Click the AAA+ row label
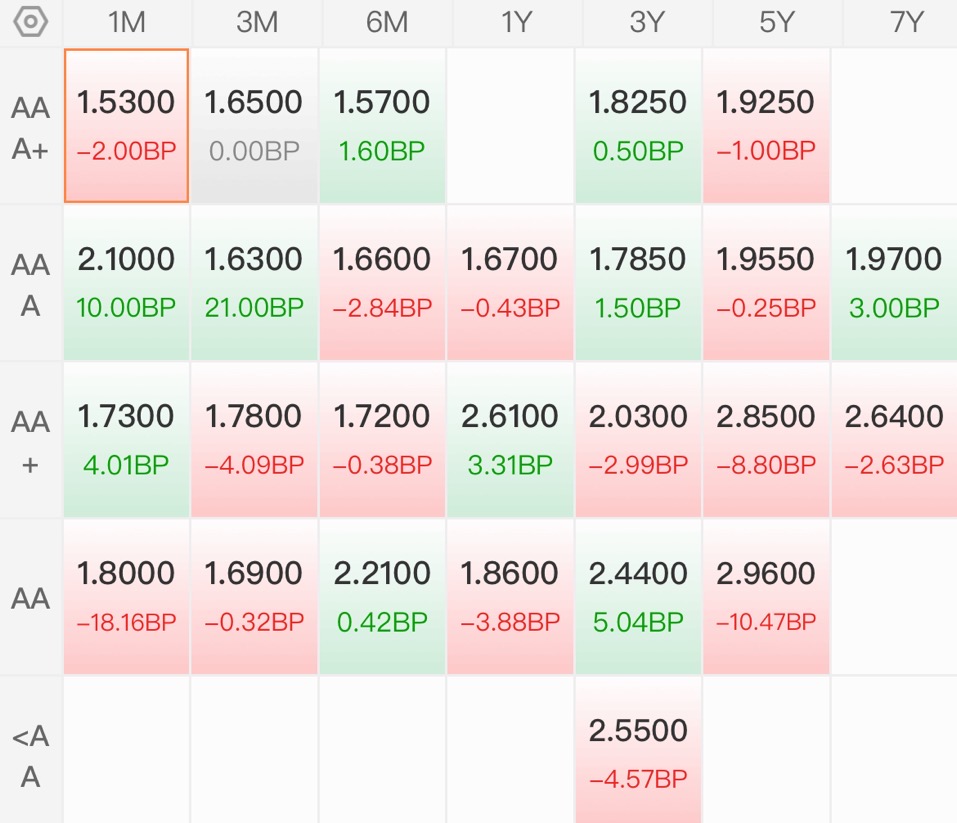This screenshot has width=957, height=823. (x=31, y=128)
